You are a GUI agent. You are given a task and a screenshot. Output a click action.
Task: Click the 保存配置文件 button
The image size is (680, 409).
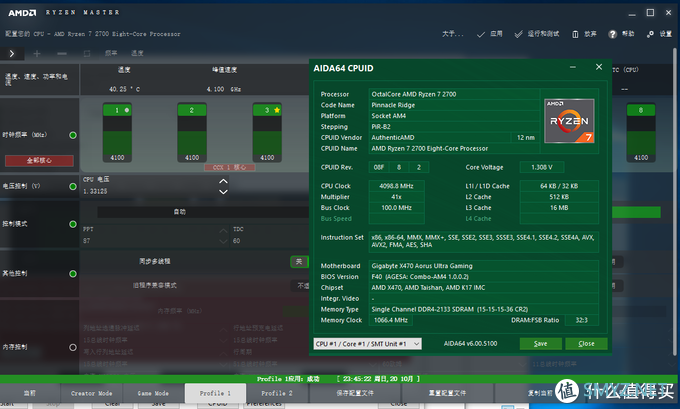tap(355, 393)
